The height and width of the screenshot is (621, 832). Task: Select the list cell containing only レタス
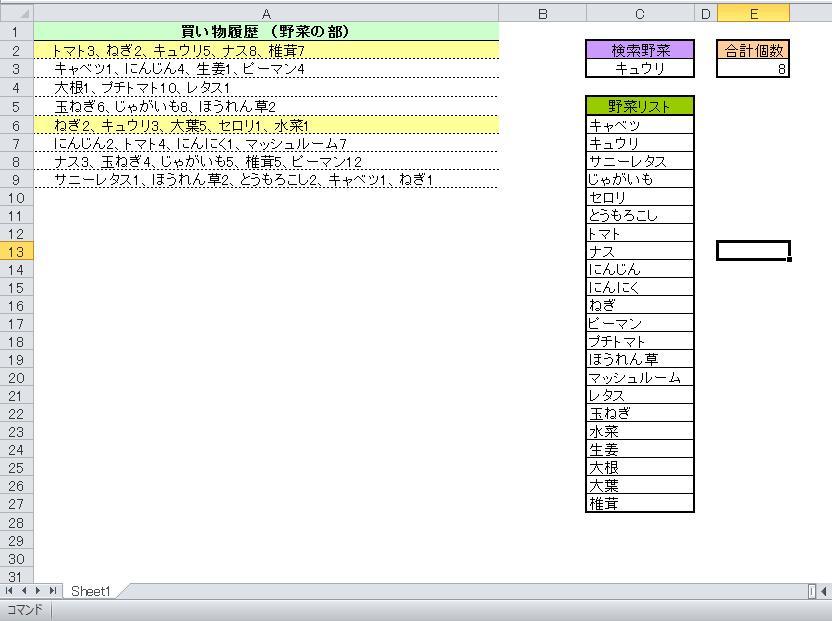(x=640, y=395)
